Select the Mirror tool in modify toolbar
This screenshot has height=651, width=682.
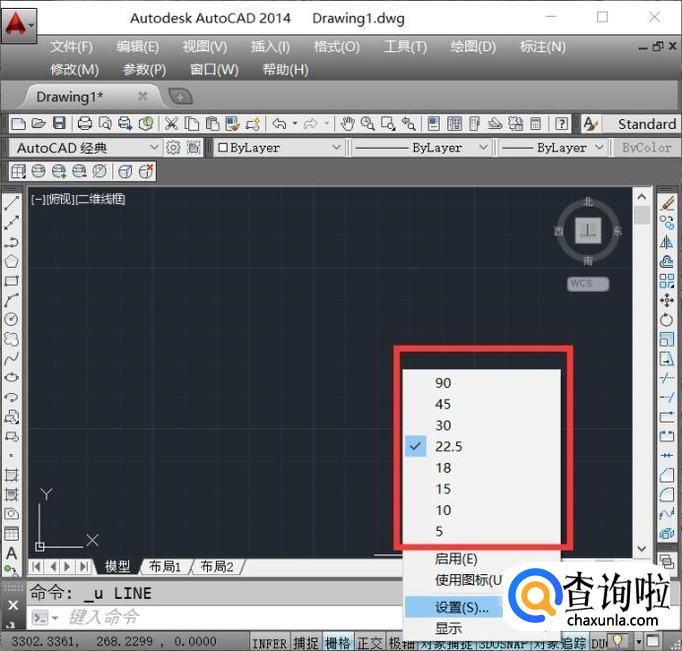pos(667,242)
